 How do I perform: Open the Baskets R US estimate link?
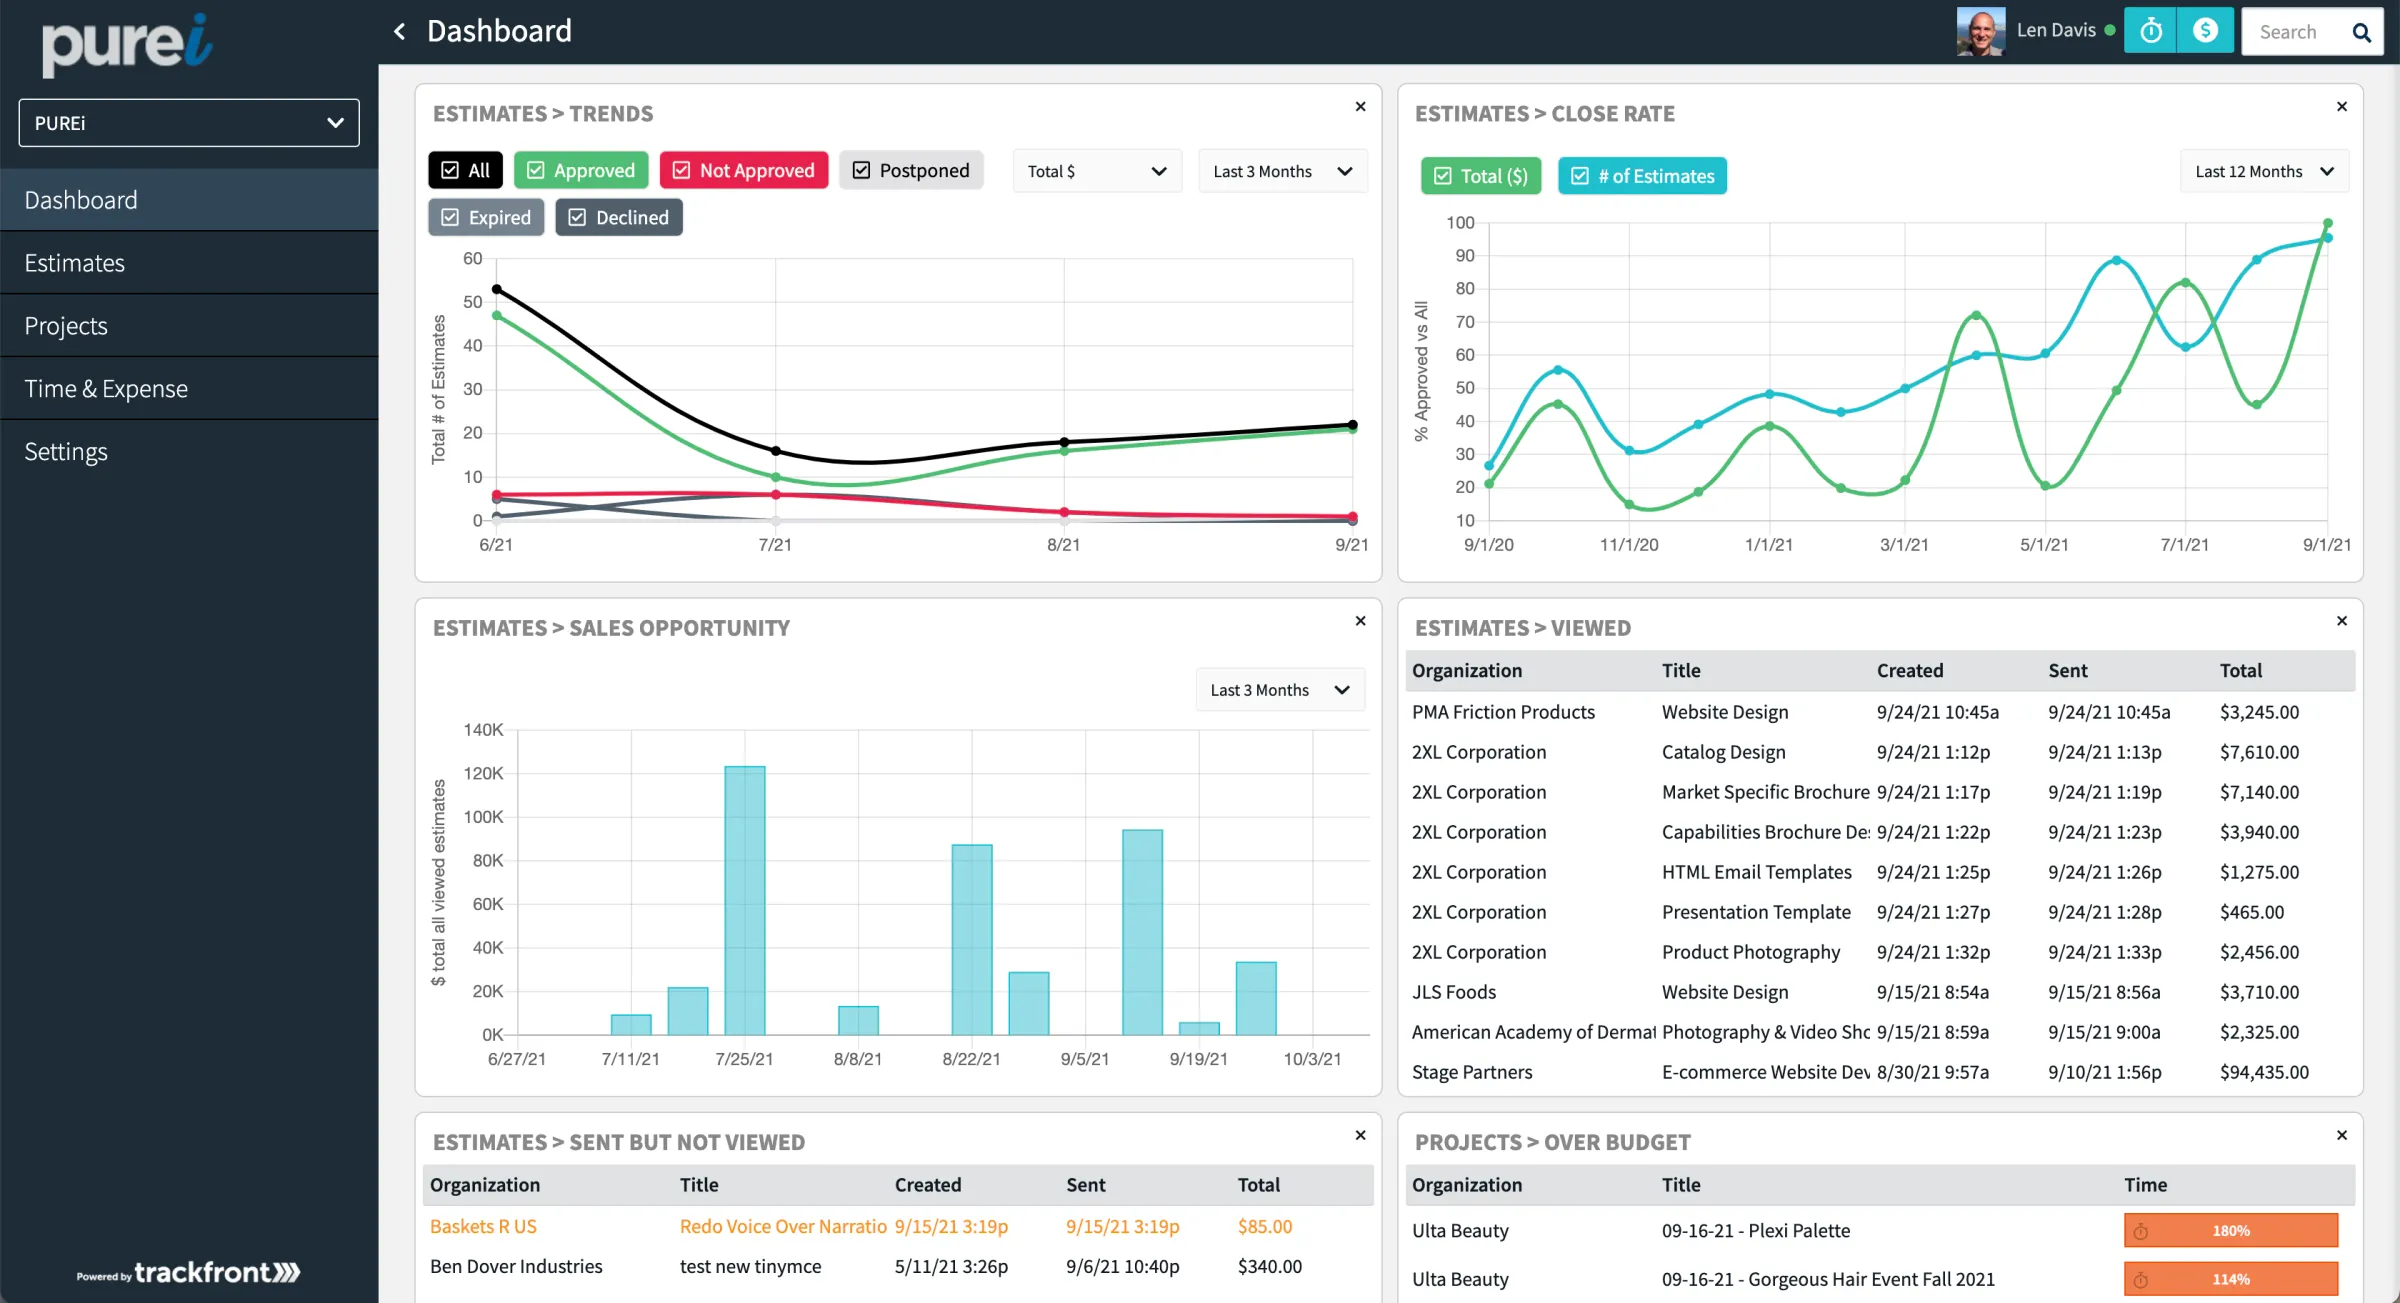click(x=483, y=1226)
